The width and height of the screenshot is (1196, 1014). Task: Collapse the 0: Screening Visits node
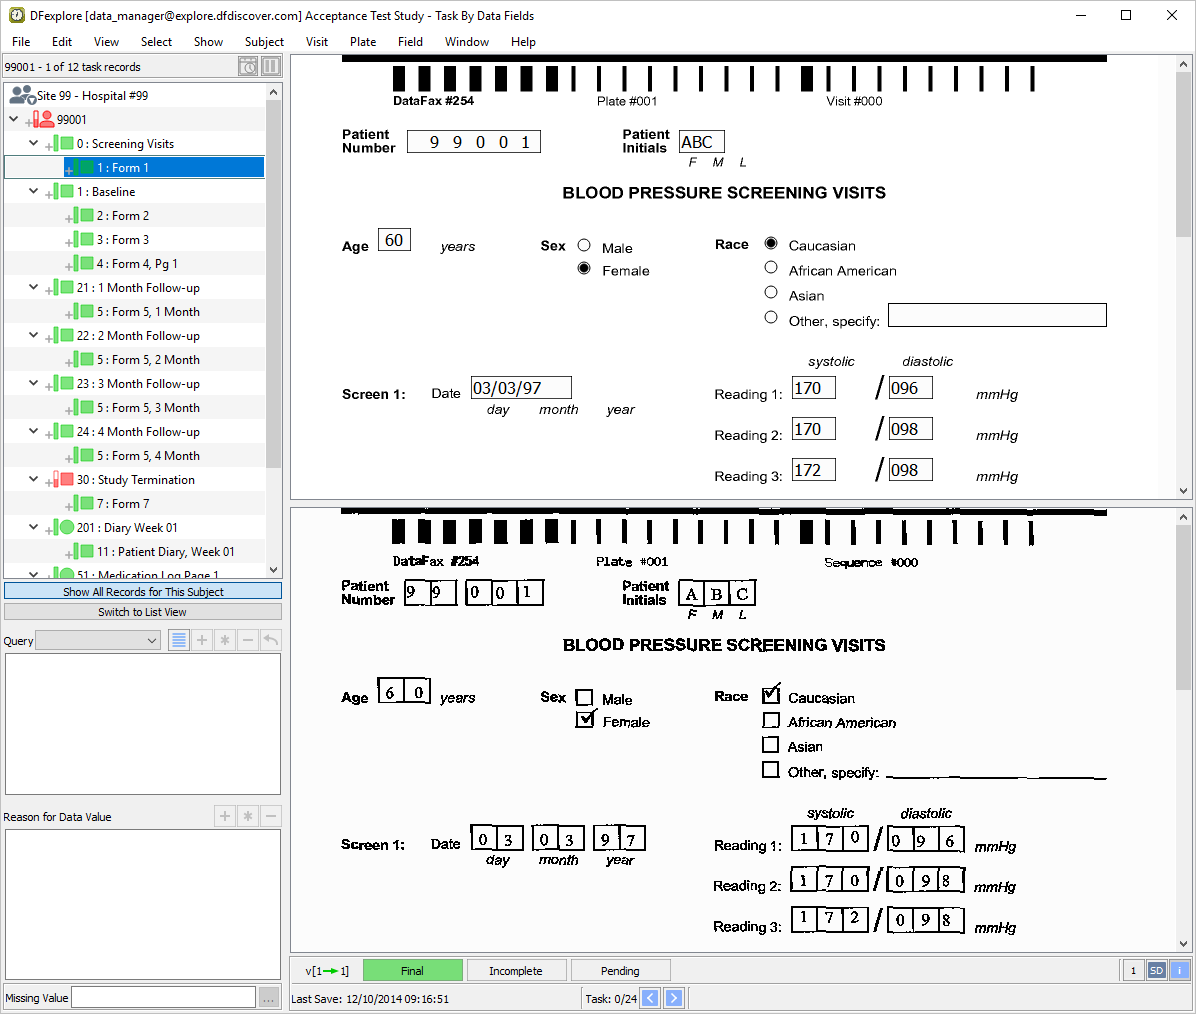pos(33,144)
